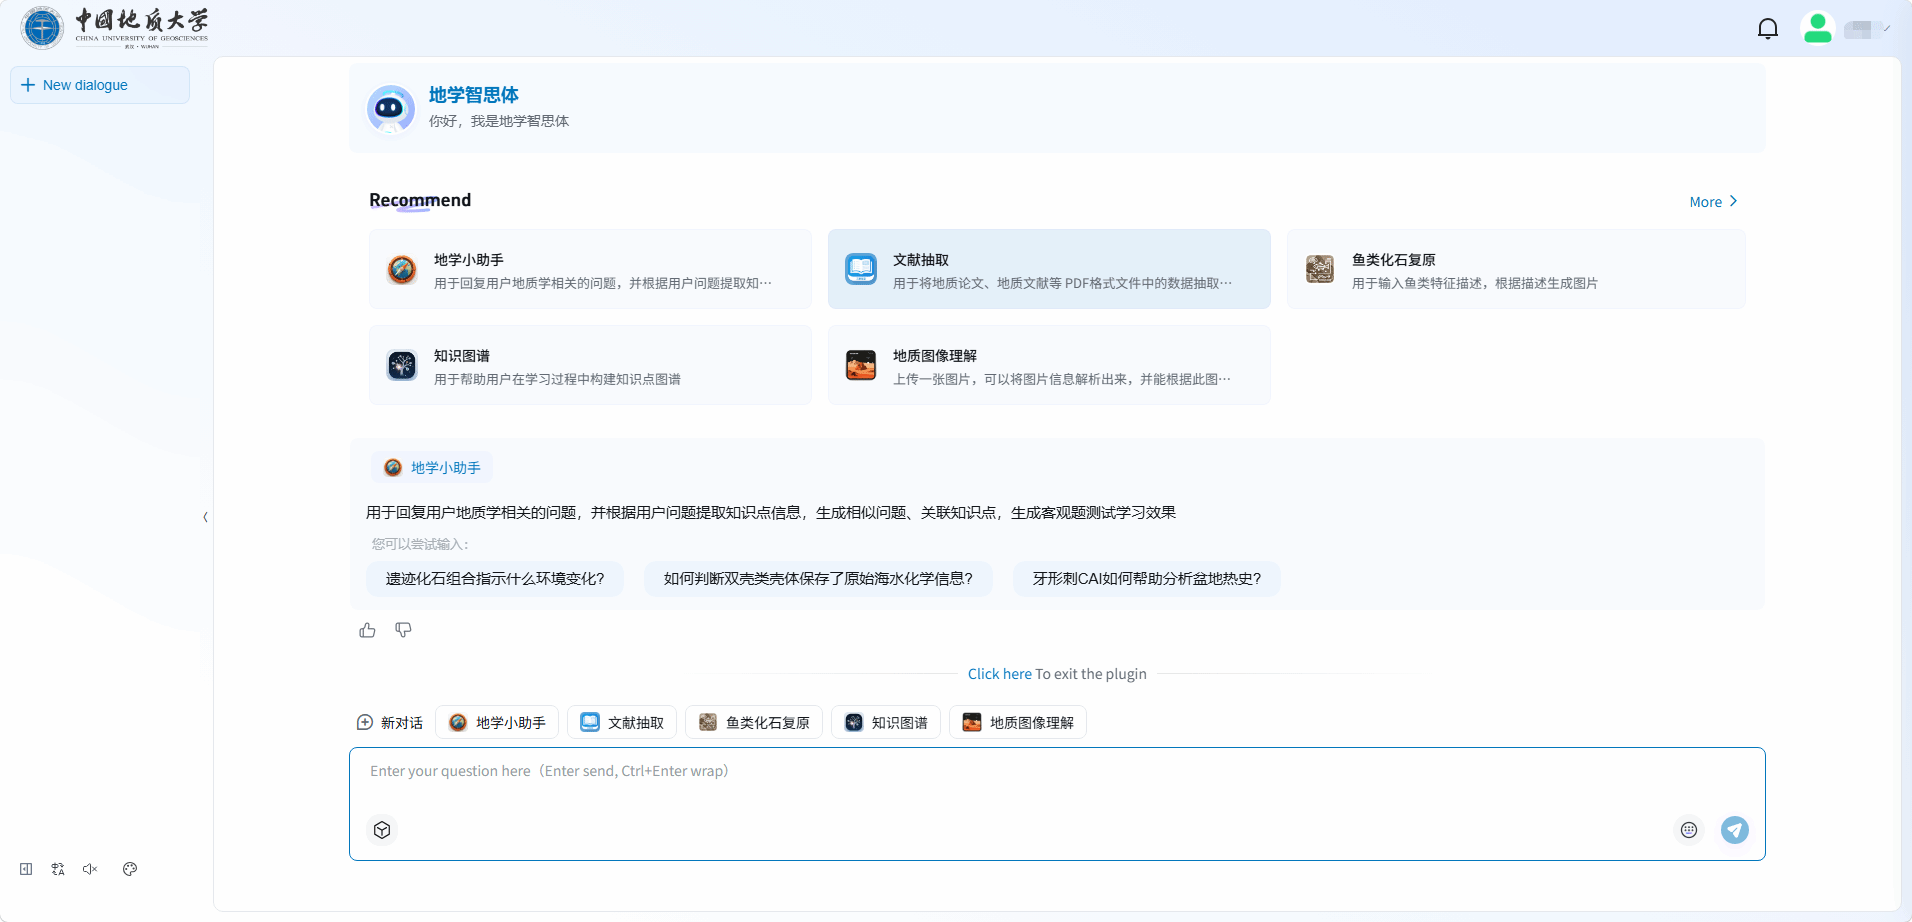Open the theme palette icon
This screenshot has width=1912, height=922.
pyautogui.click(x=130, y=869)
